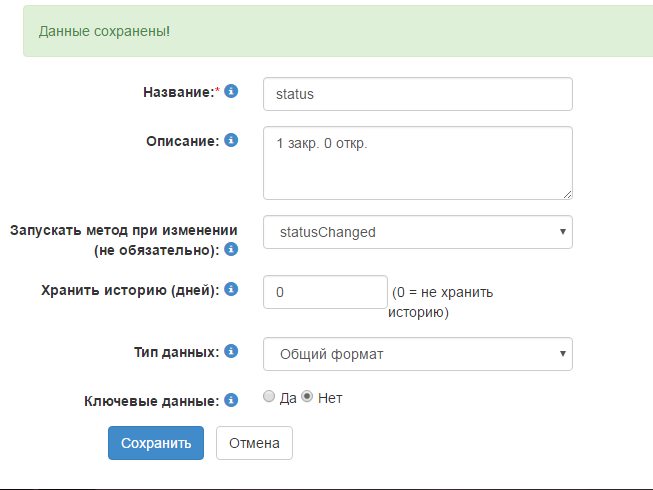
Task: Expand the Общий формат data type dropdown
Action: 417,353
